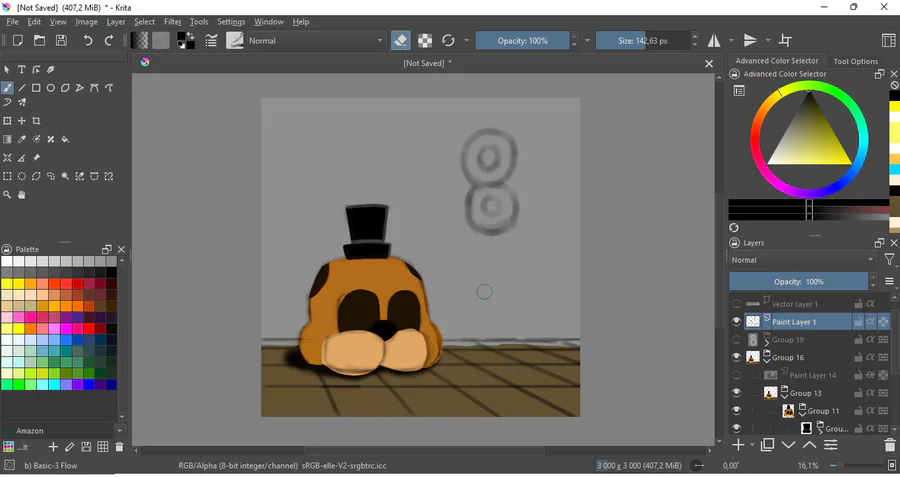900x477 pixels.
Task: Open the Add layer type dropdown arrow
Action: click(752, 445)
